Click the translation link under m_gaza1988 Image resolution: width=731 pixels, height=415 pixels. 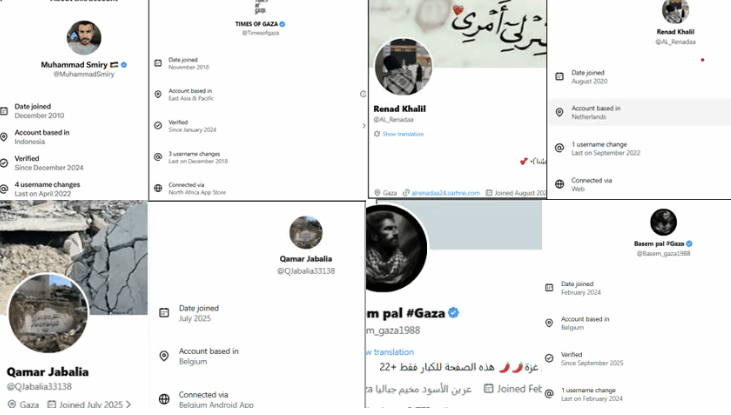point(391,352)
